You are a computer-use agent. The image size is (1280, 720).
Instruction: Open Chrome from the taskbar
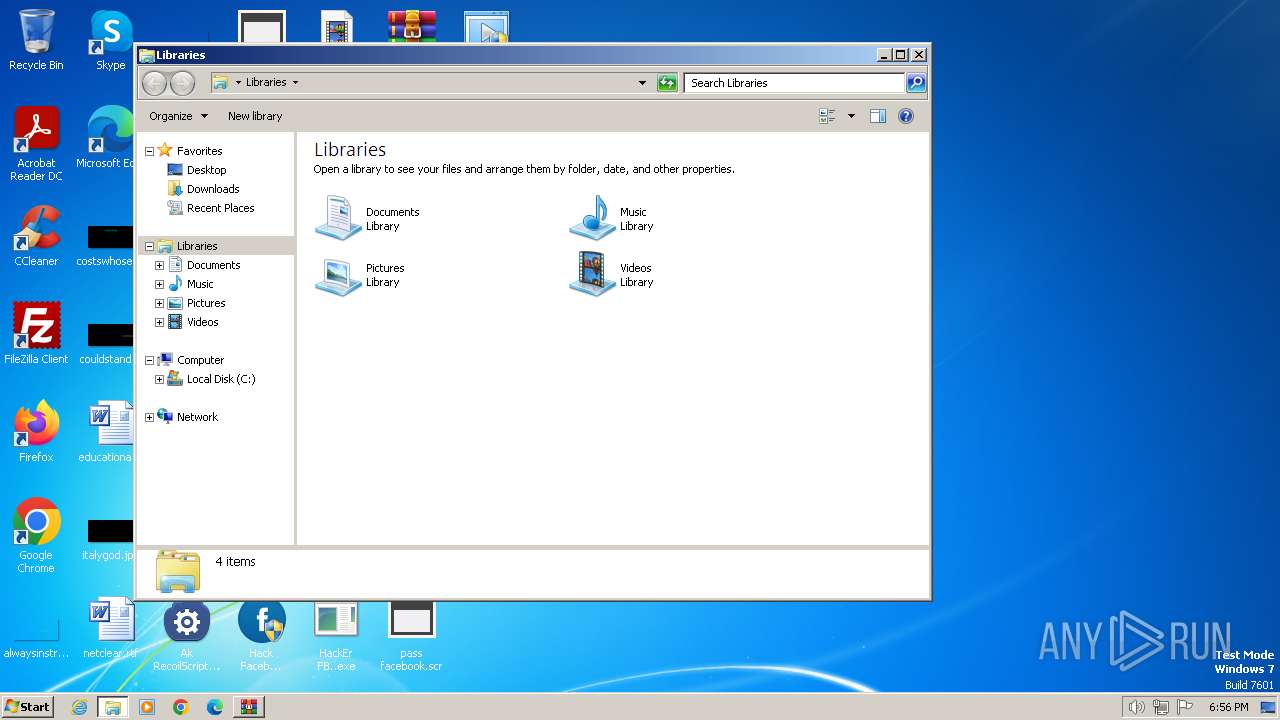click(181, 707)
